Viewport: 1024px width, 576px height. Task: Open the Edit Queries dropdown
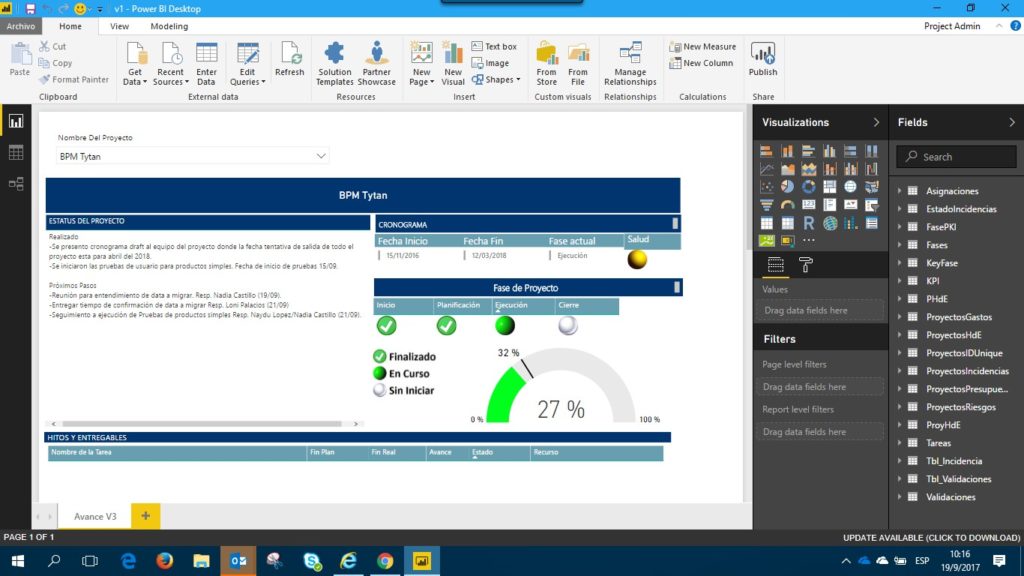(248, 63)
